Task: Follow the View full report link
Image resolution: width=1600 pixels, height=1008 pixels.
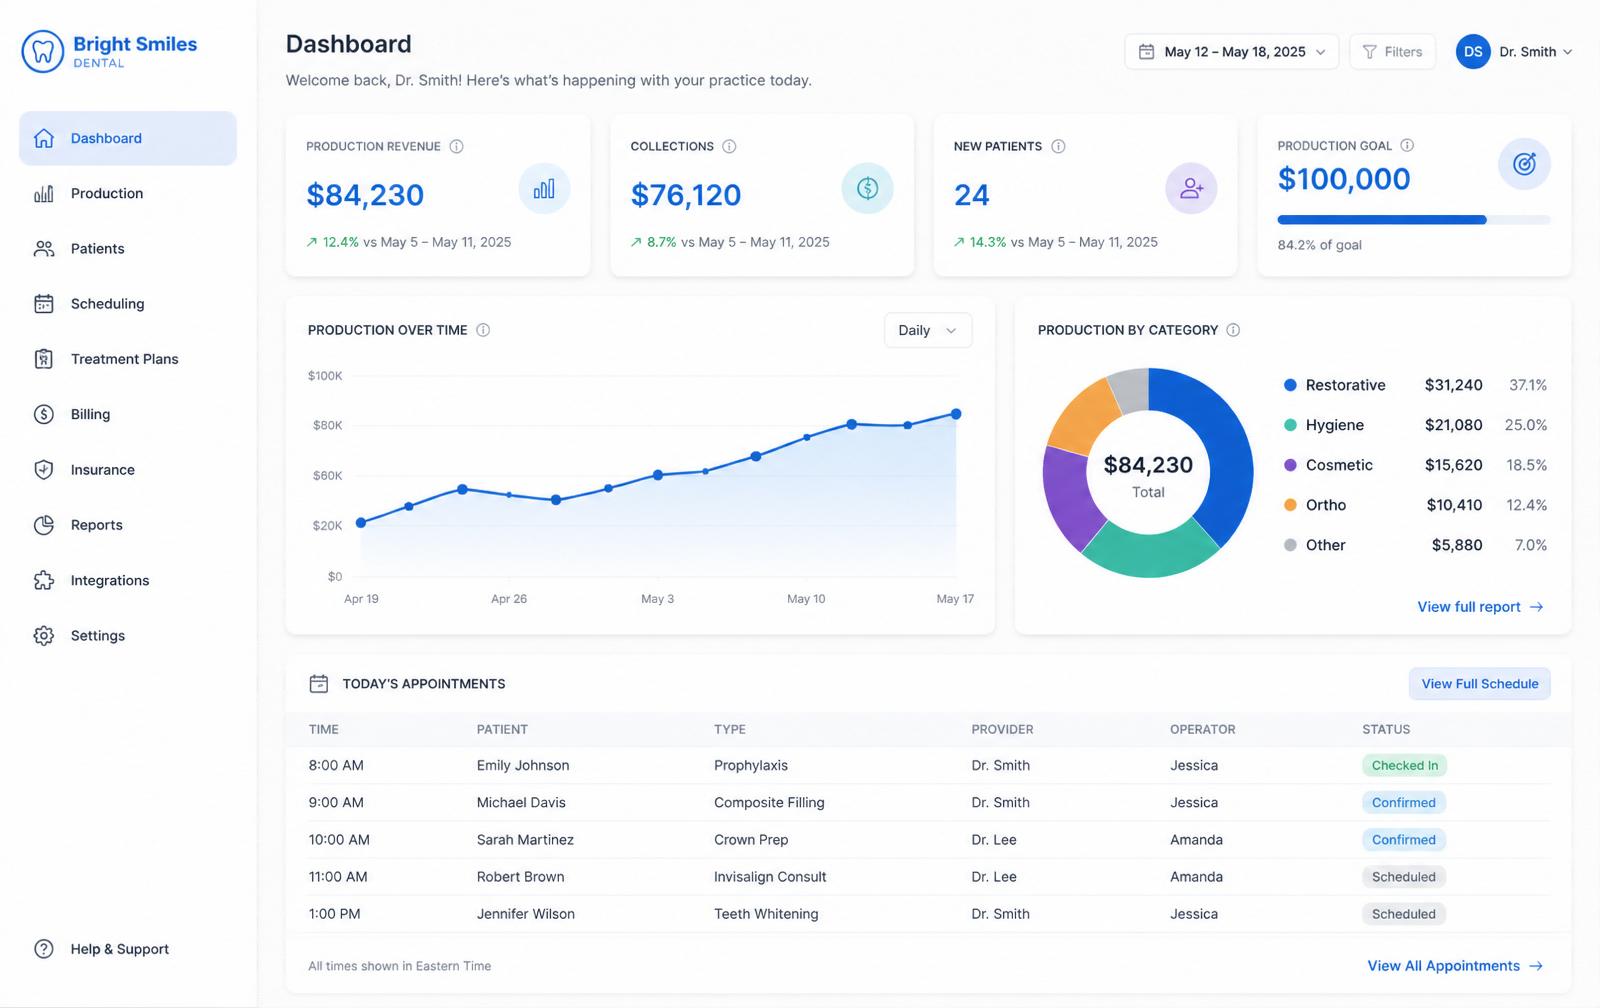Action: pos(1480,607)
